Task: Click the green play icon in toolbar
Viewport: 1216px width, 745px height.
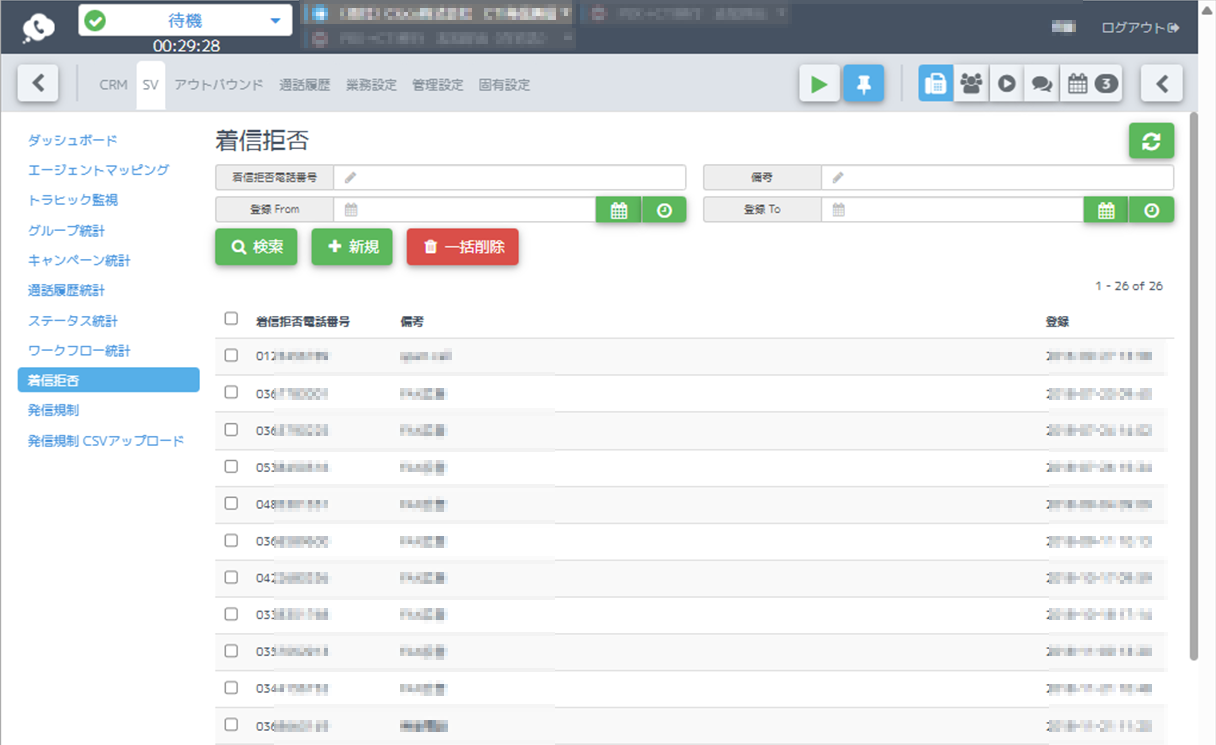Action: pos(819,84)
